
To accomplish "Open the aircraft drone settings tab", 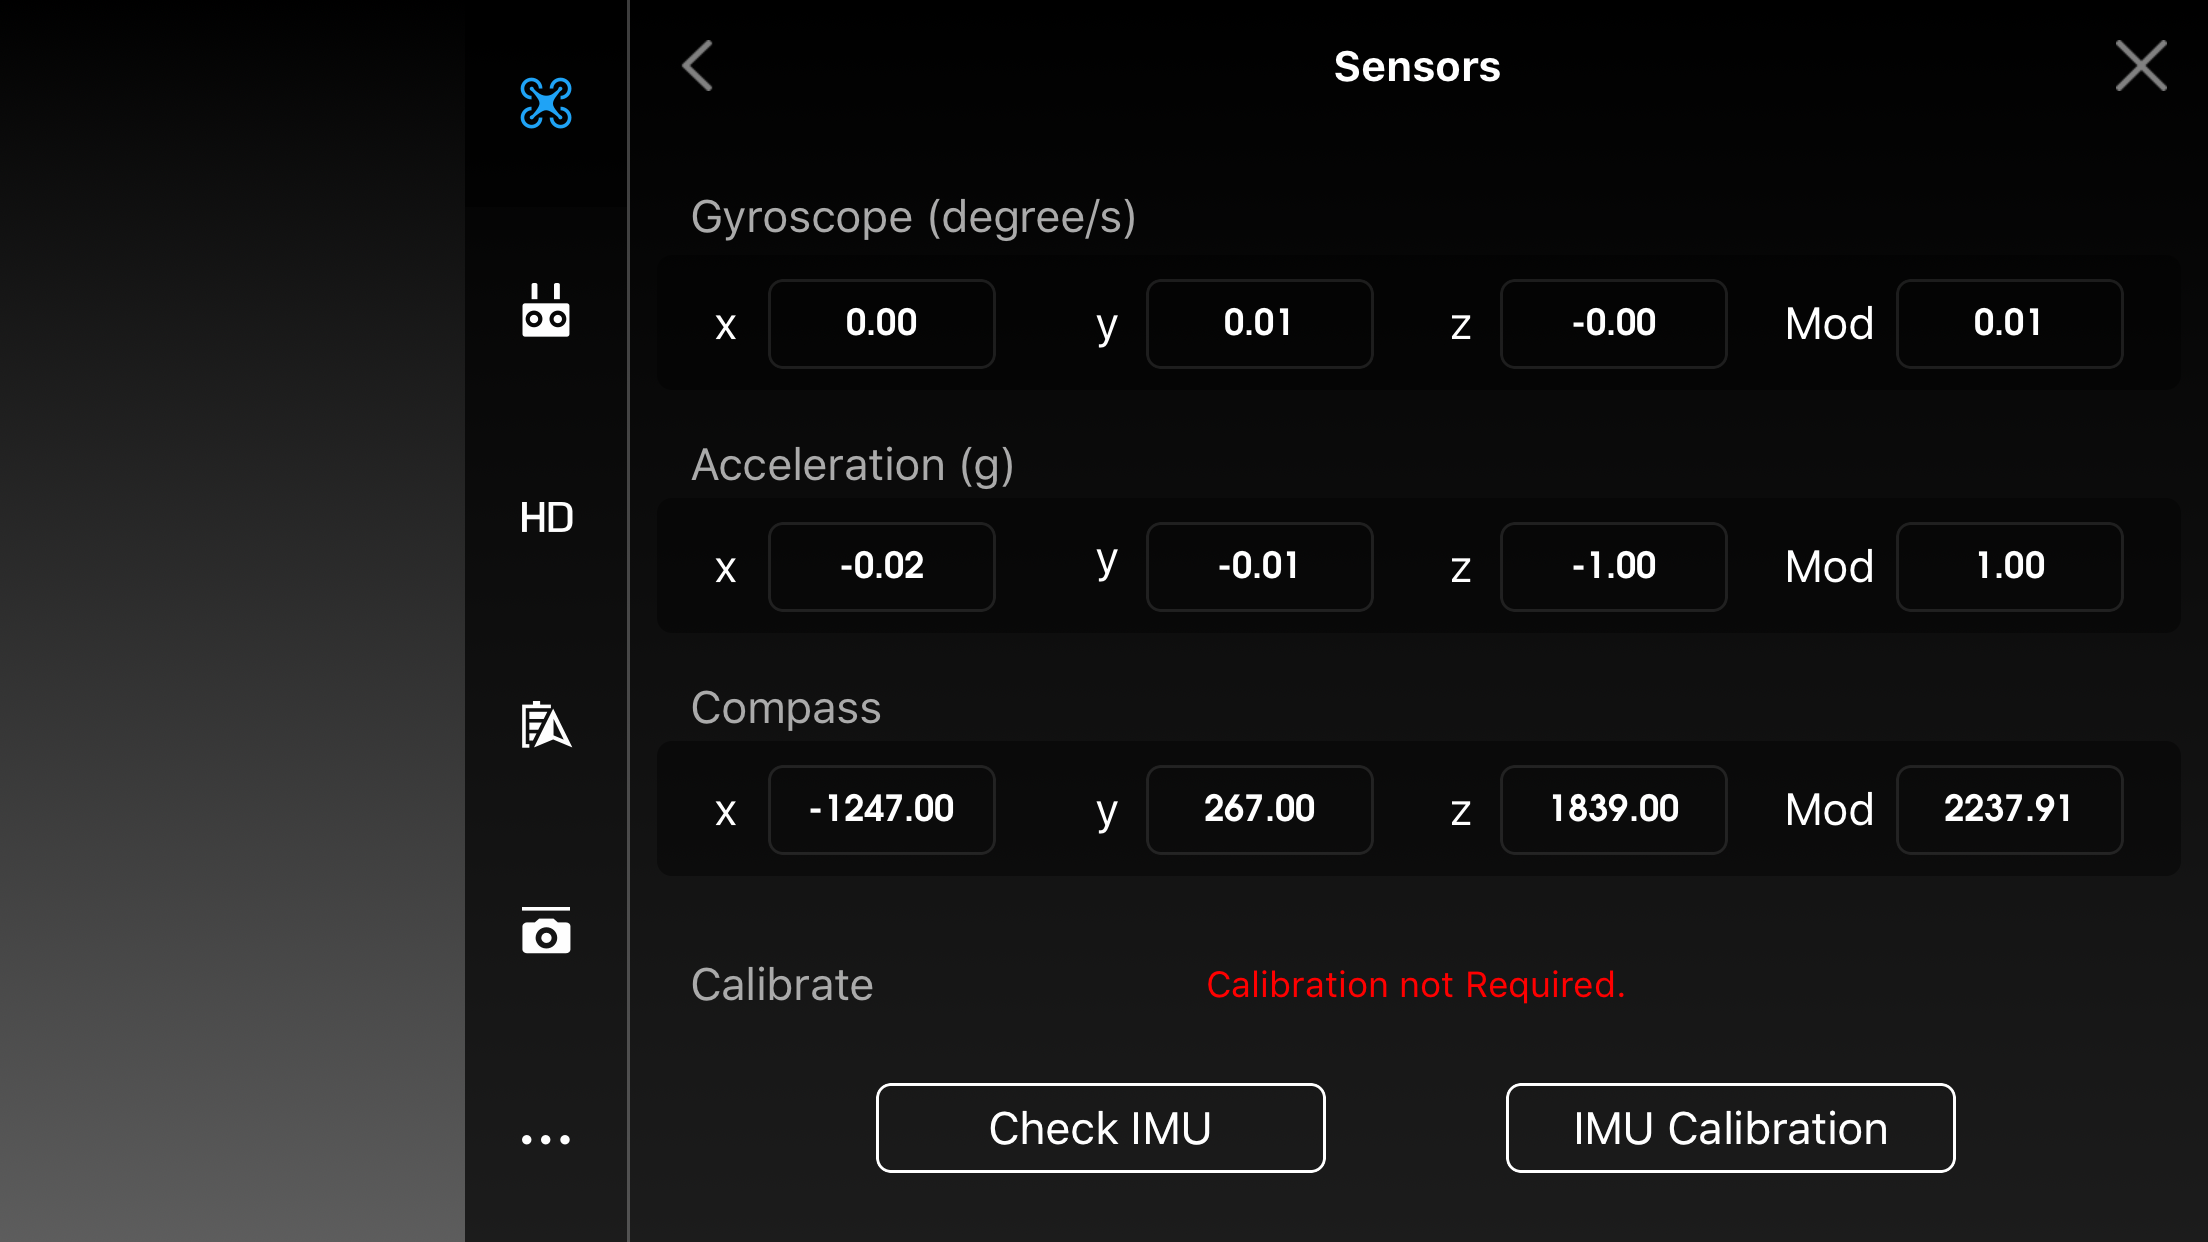I will click(x=546, y=103).
